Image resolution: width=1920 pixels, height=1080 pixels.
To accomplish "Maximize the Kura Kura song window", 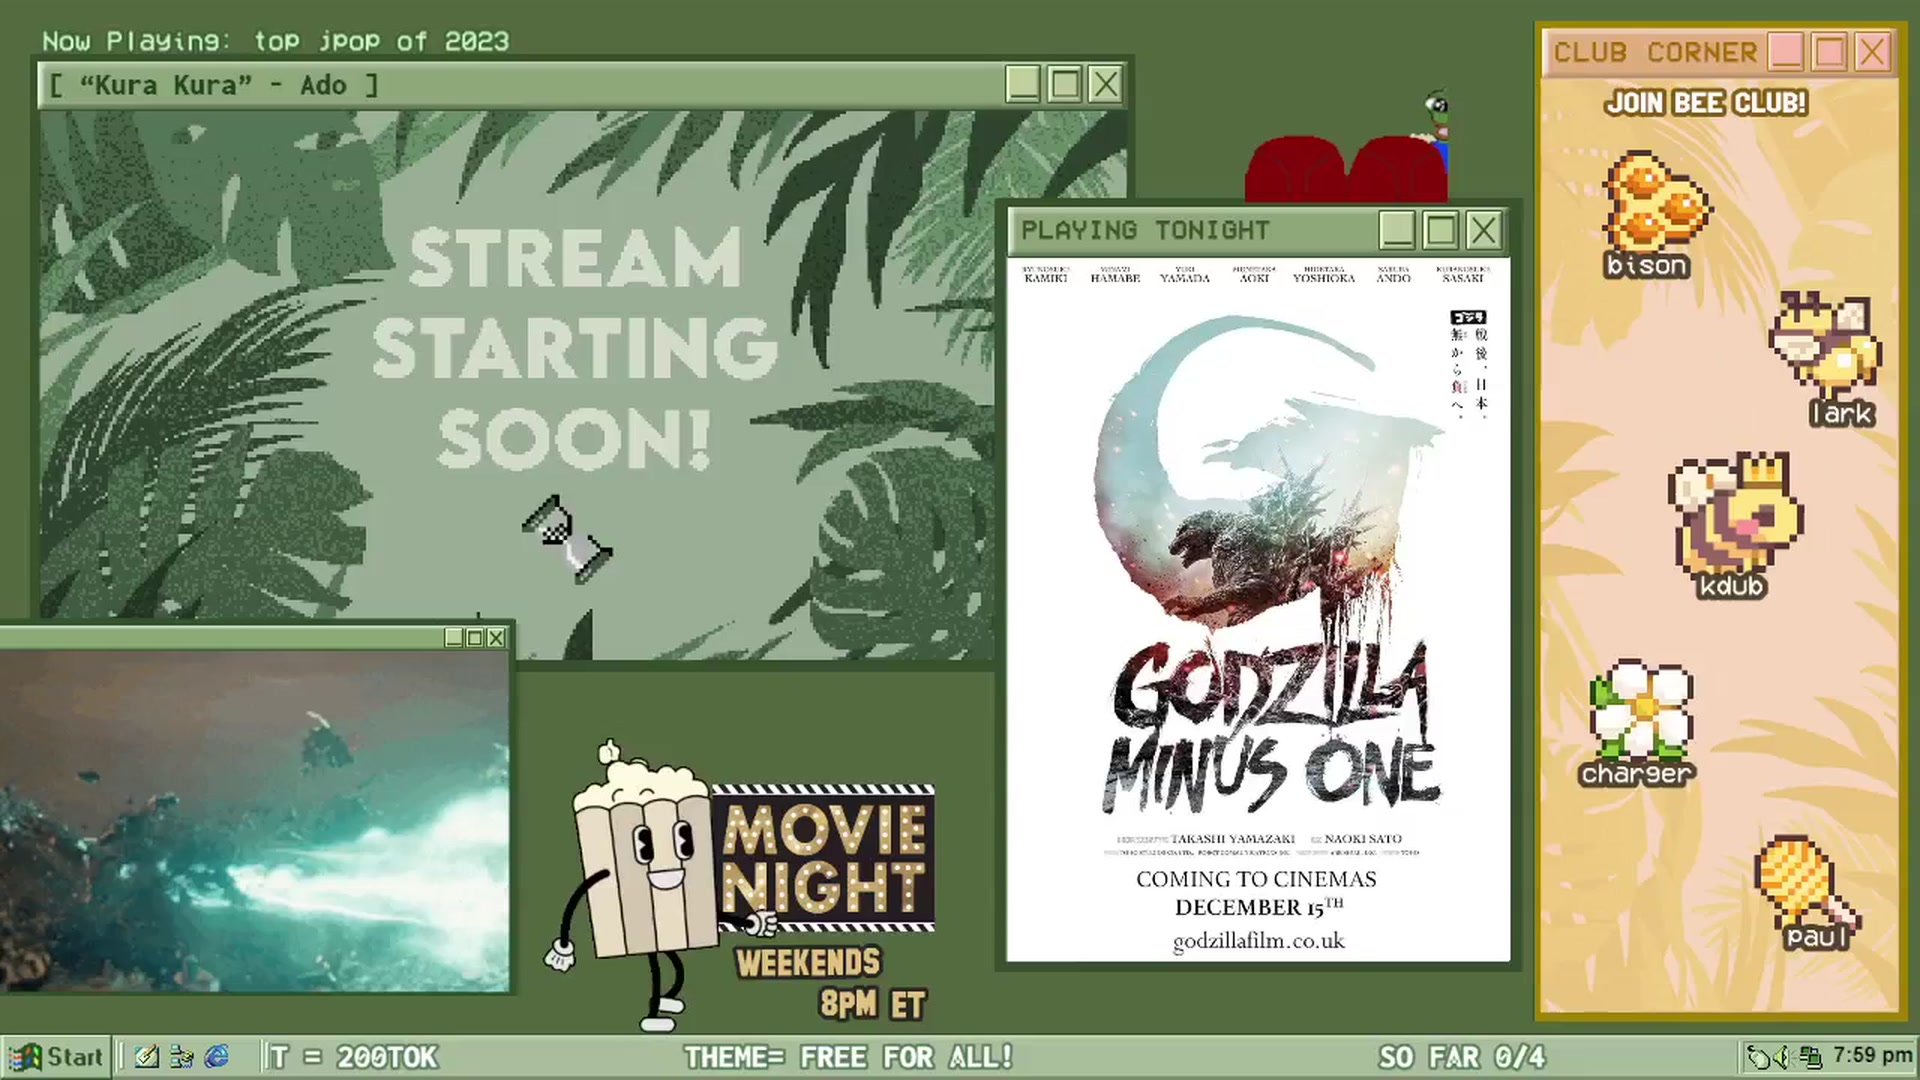I will pos(1065,84).
